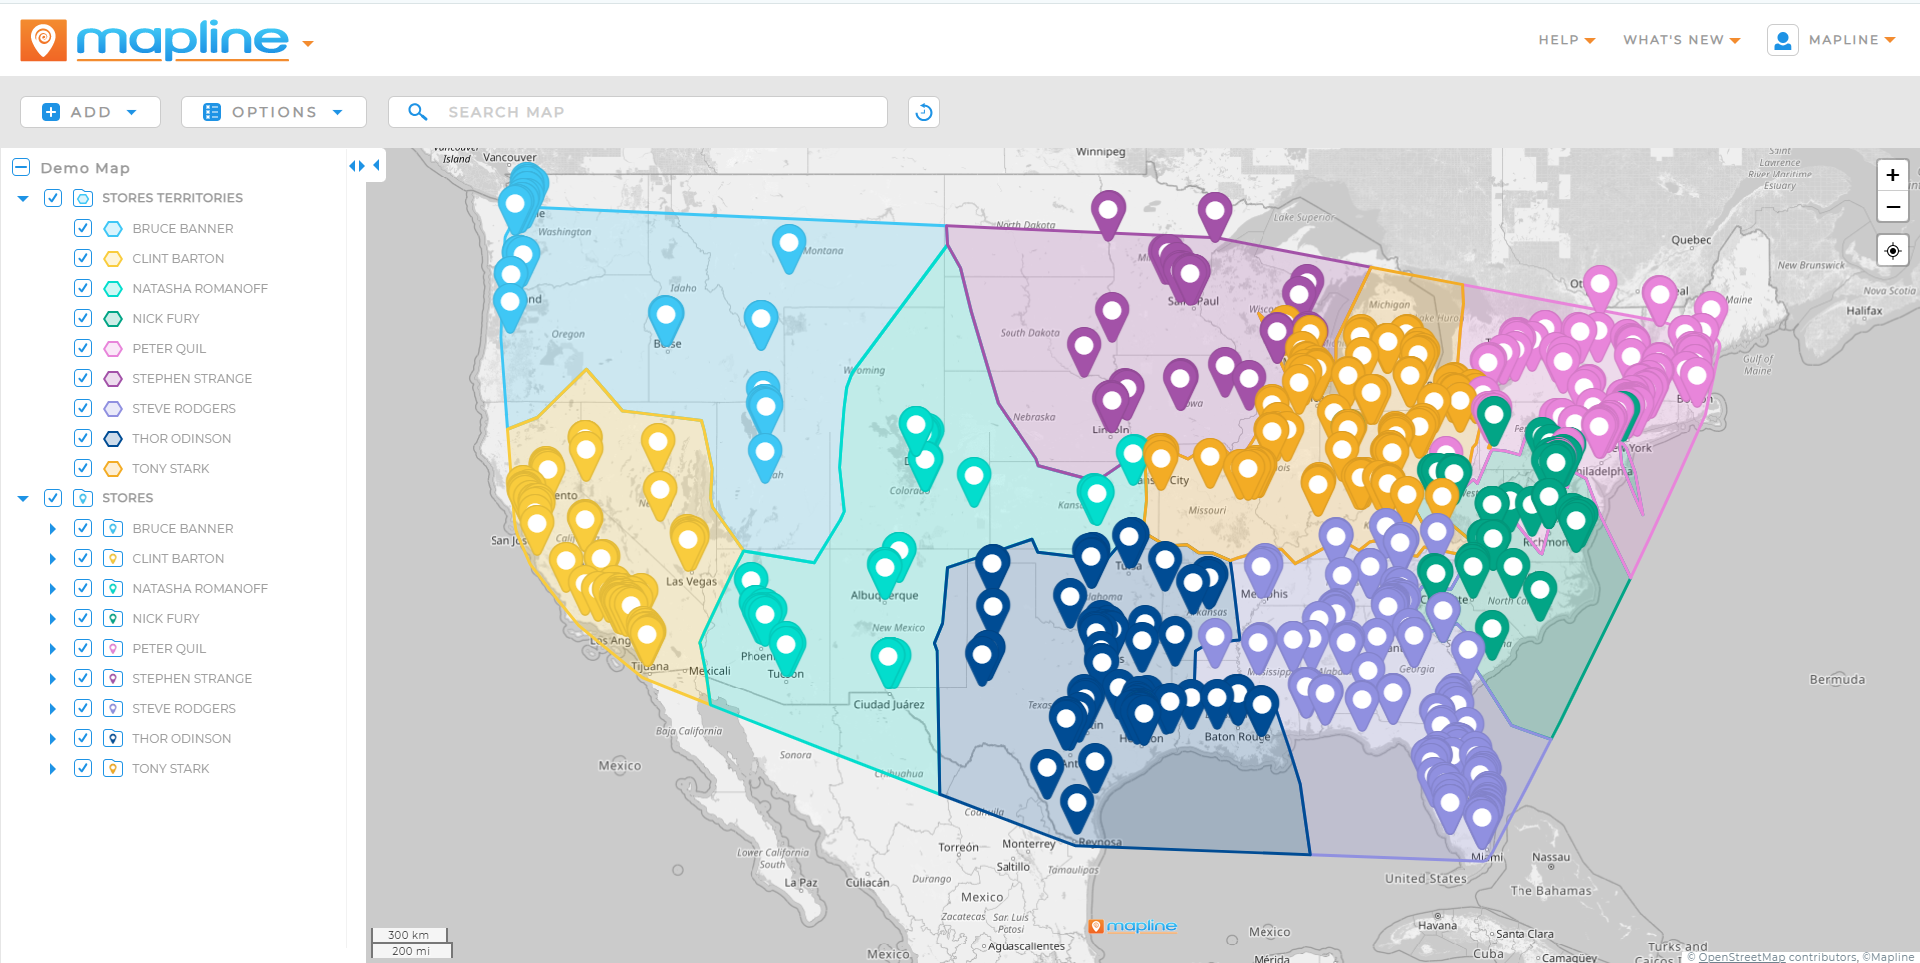This screenshot has width=1920, height=963.
Task: Zoom in with the plus button
Action: tap(1892, 175)
